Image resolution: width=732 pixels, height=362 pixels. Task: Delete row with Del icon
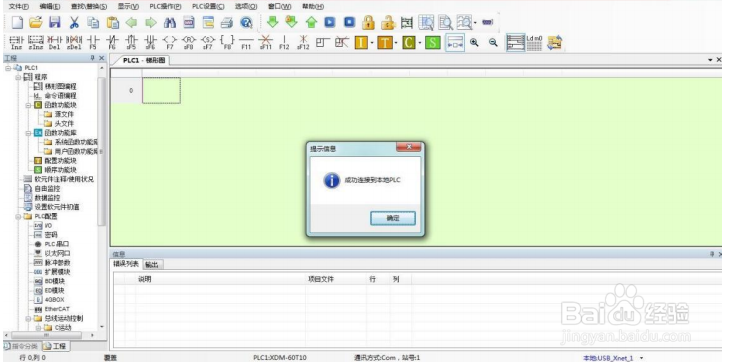point(55,43)
